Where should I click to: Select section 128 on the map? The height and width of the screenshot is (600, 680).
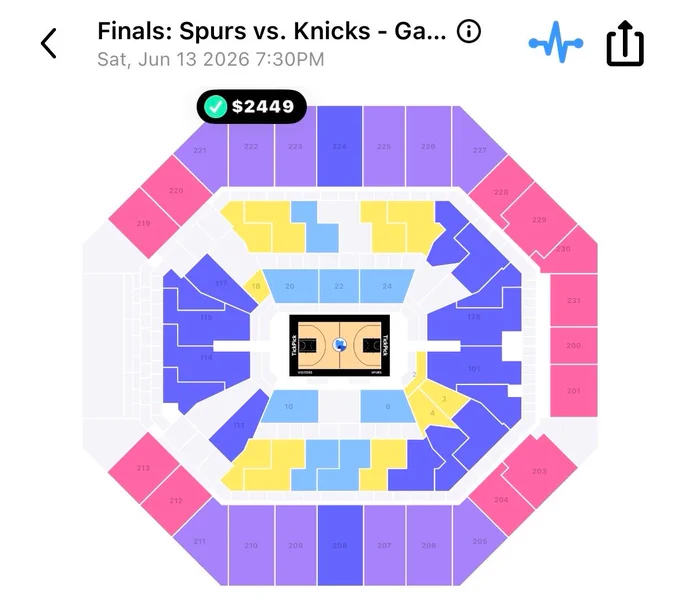[474, 316]
